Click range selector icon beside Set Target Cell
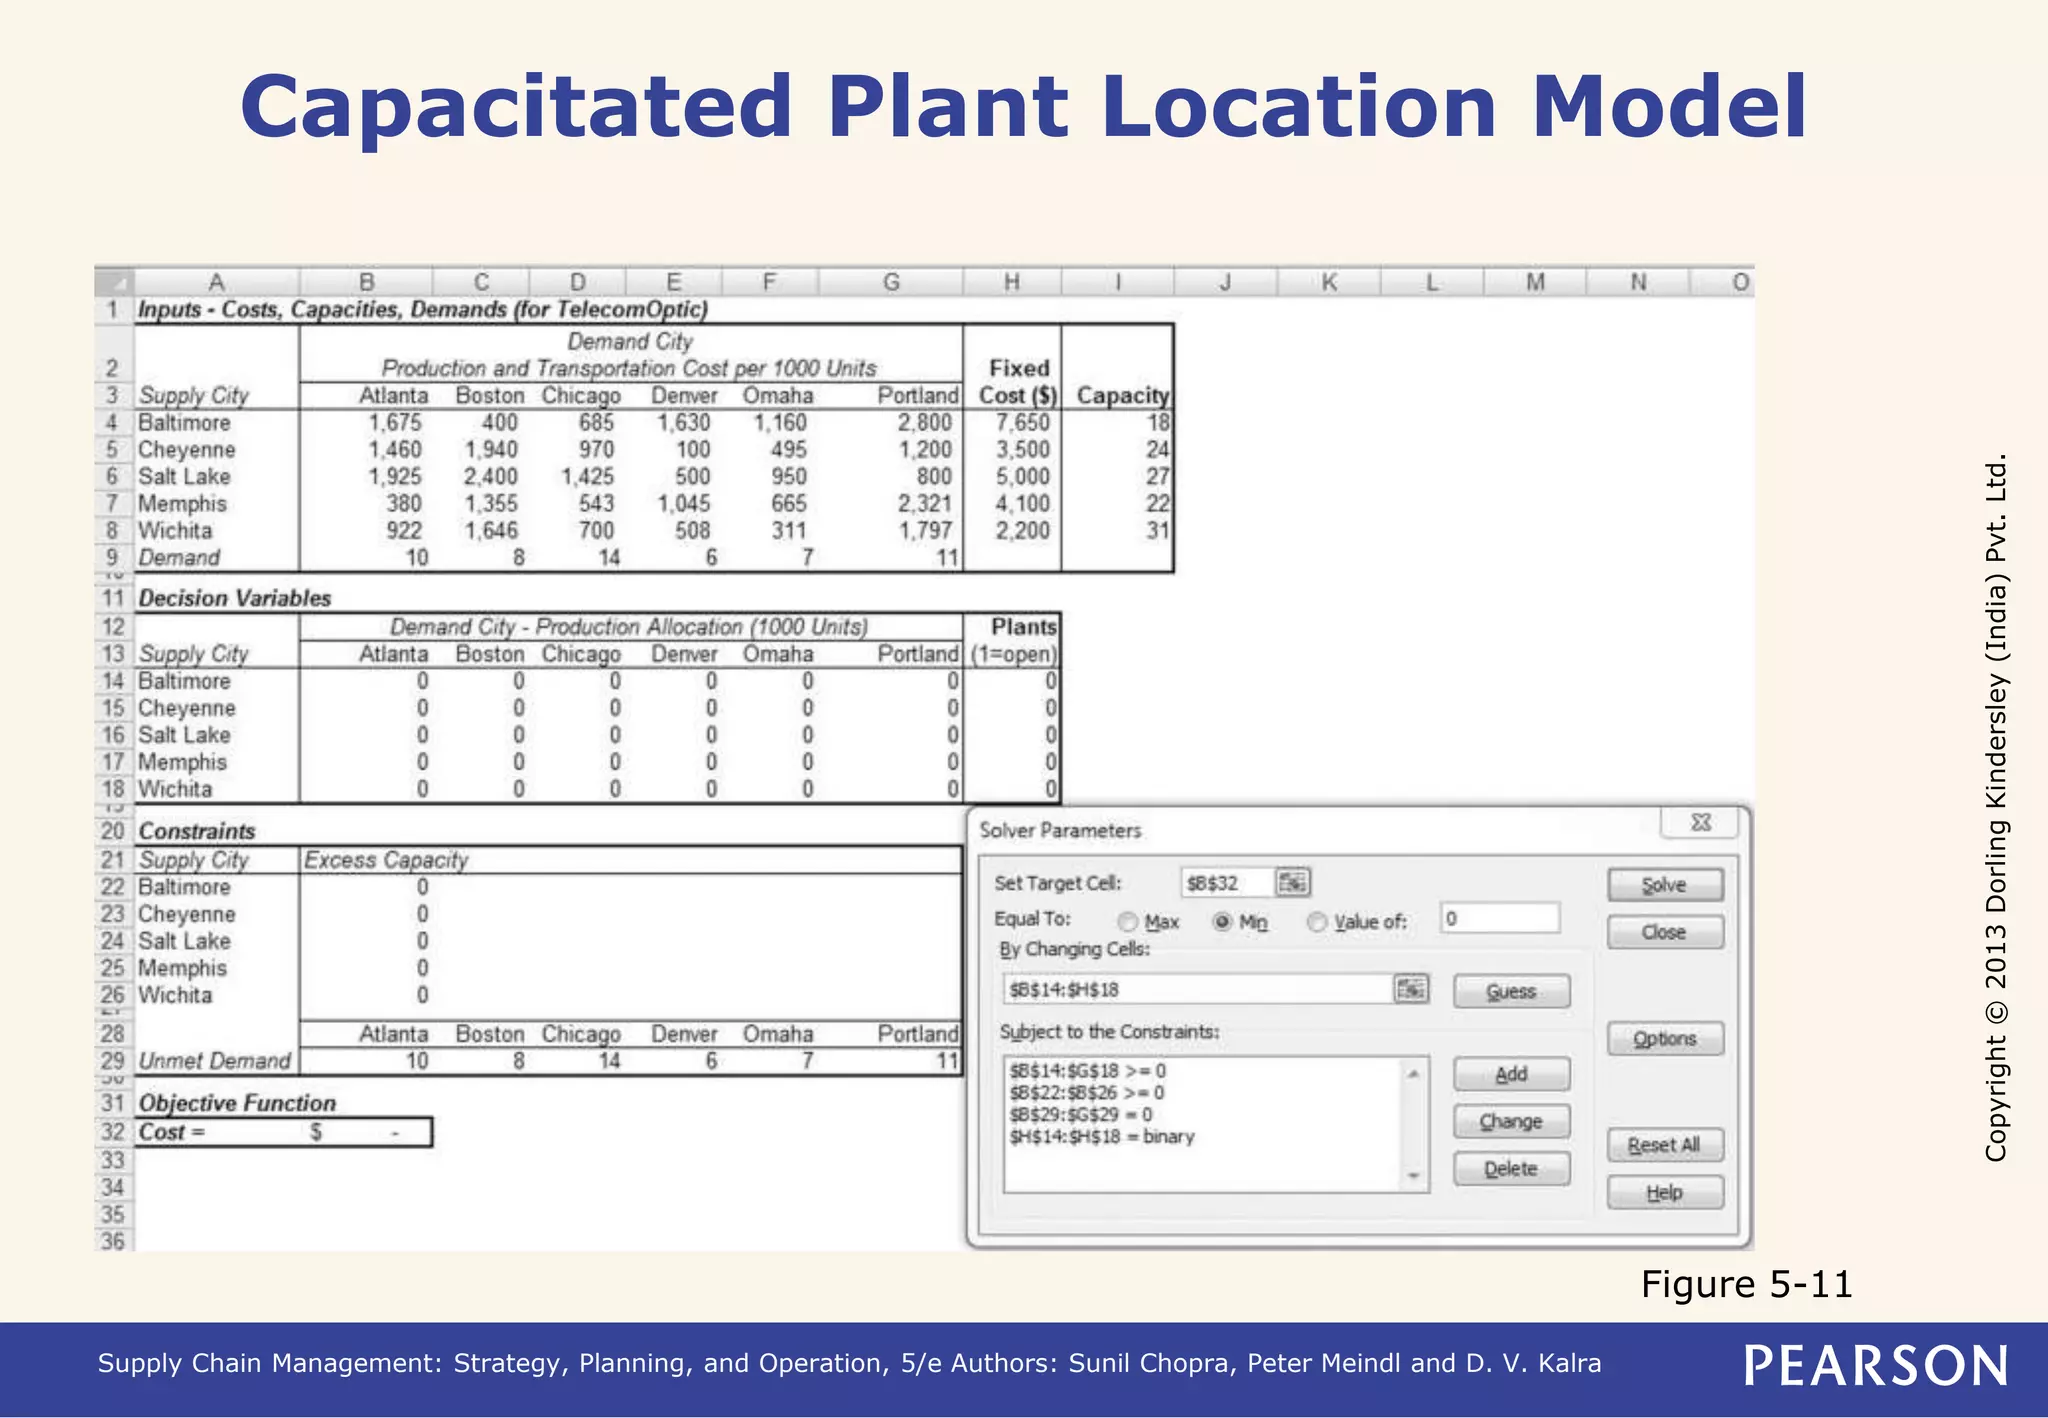The image size is (2048, 1418). pos(1292,882)
